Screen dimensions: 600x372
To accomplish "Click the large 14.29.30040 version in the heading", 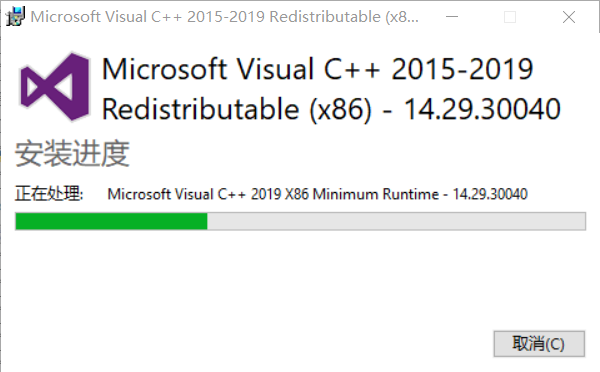I will tap(482, 109).
